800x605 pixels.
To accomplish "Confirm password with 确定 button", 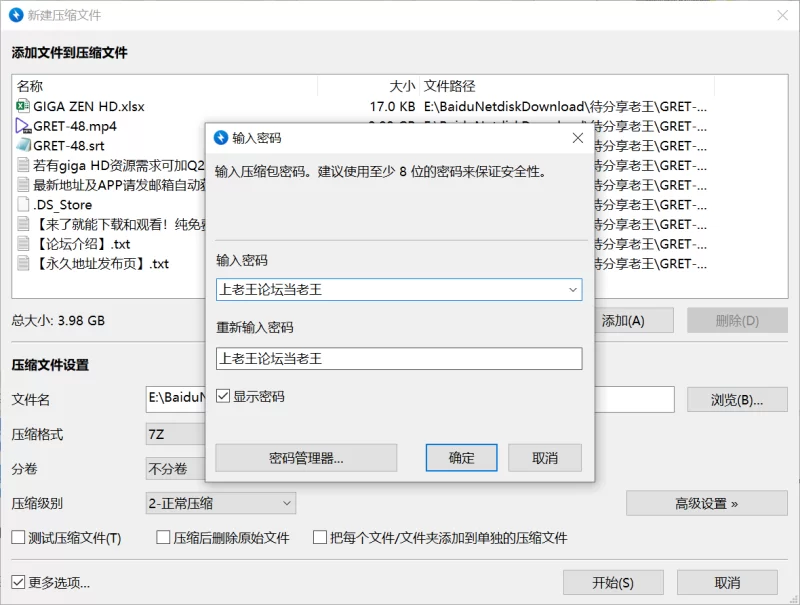I will [x=462, y=458].
